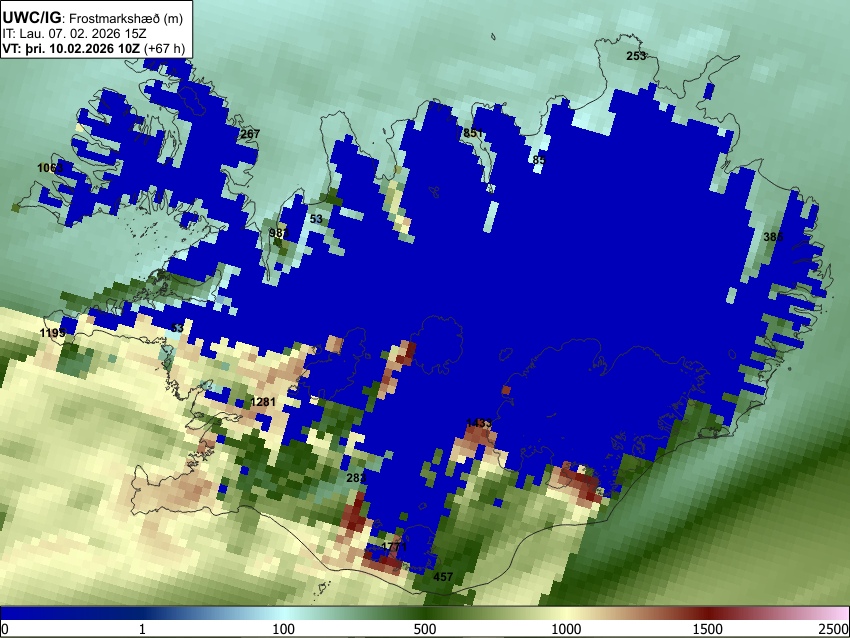Click the legend label 2500

[x=834, y=629]
